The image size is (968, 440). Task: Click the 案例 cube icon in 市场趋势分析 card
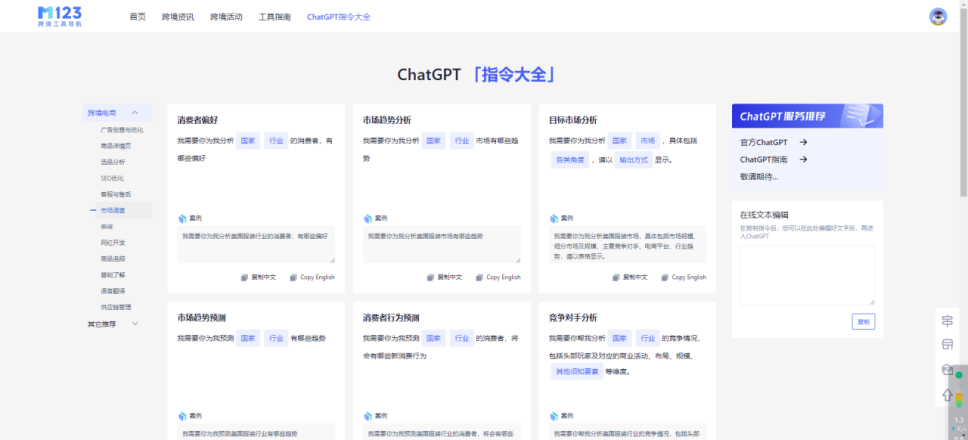368,218
